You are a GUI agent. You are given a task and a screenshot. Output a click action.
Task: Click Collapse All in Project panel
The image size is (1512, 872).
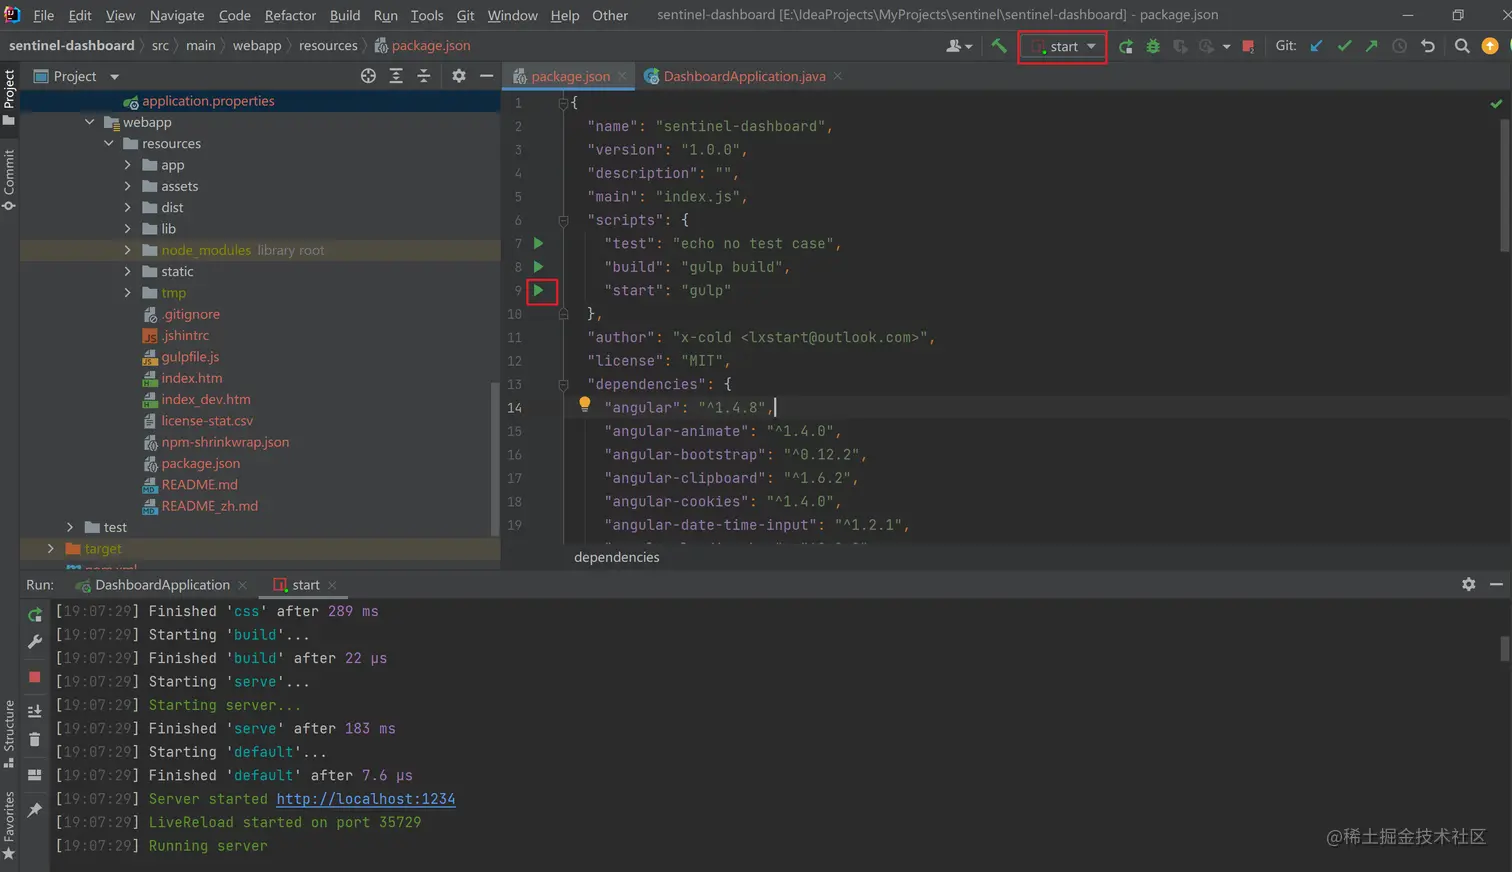tap(423, 76)
